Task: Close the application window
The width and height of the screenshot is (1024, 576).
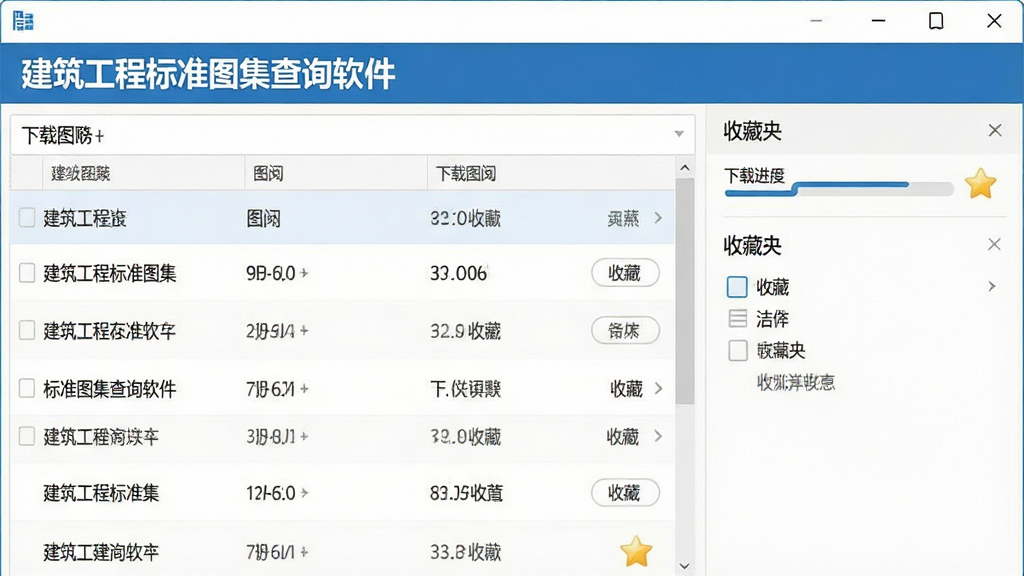Action: 994,21
